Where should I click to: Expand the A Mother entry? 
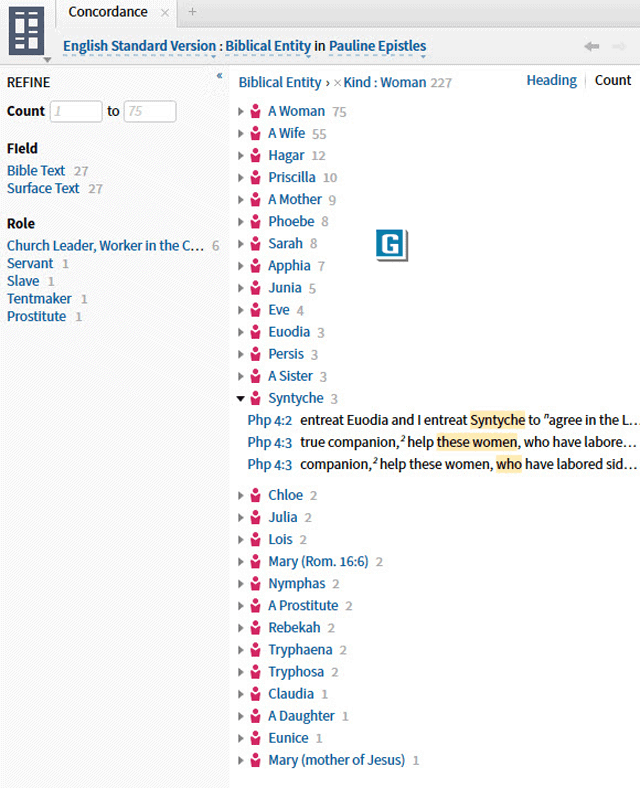click(241, 200)
